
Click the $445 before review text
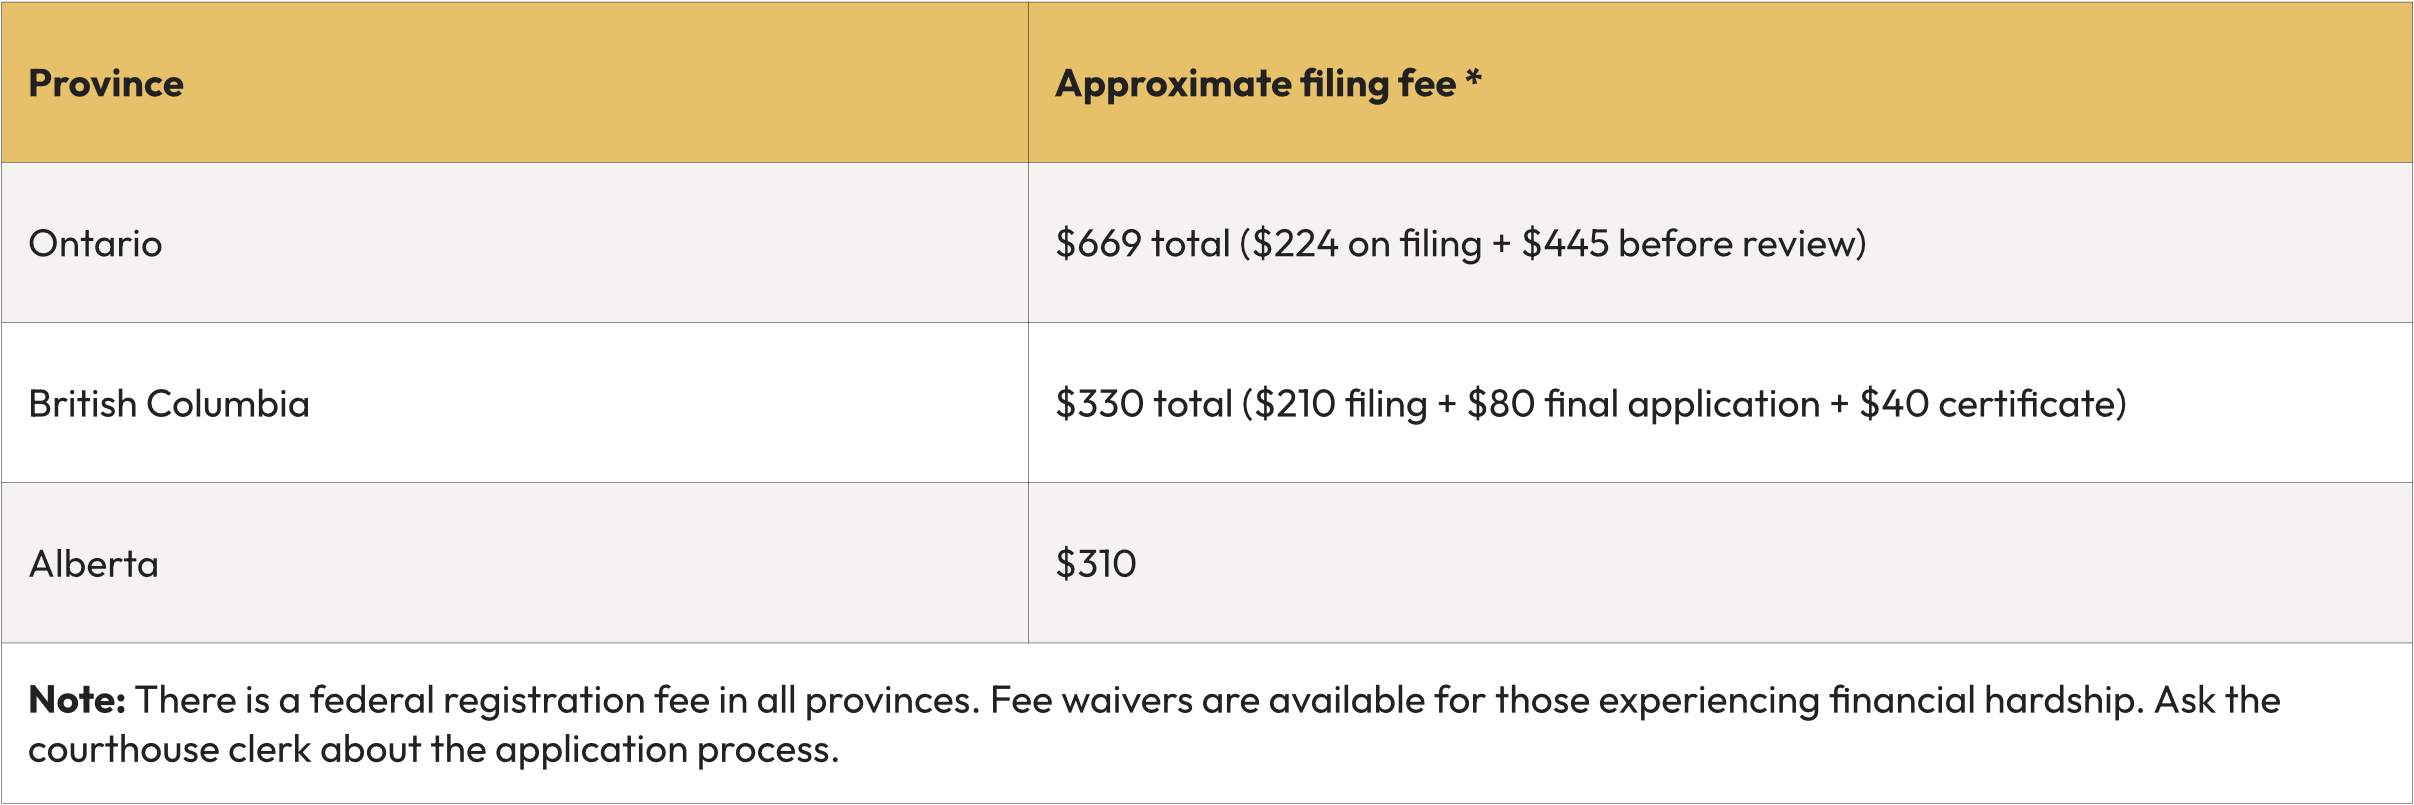click(x=1690, y=244)
